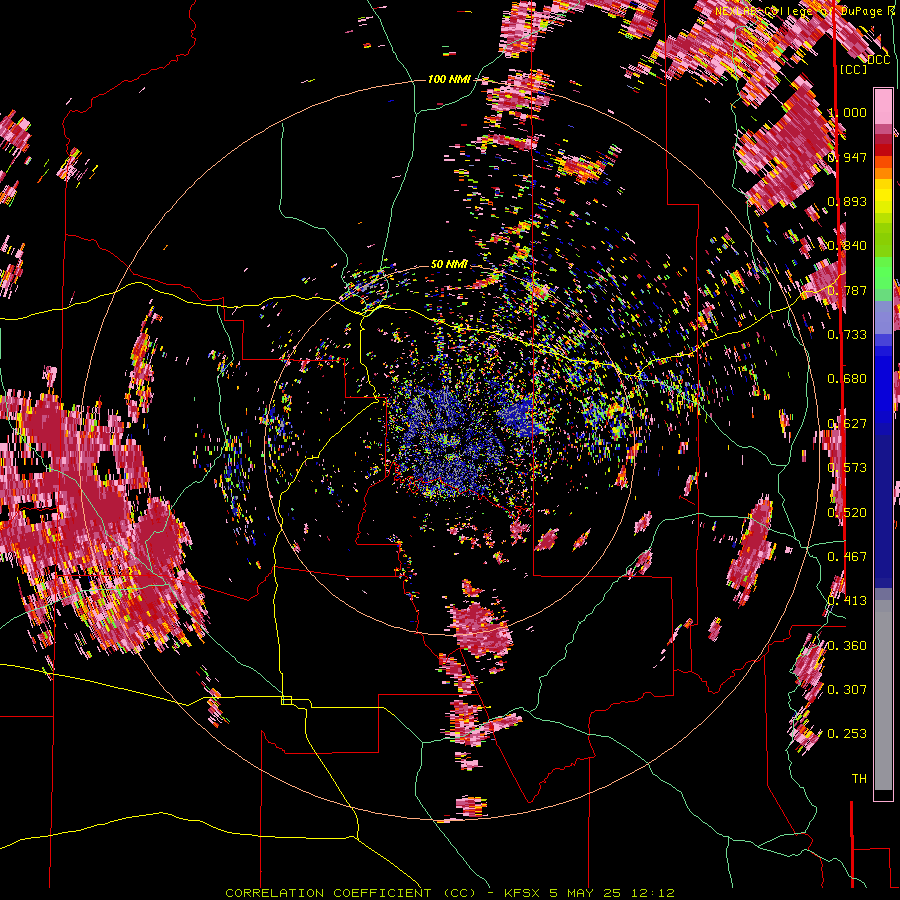
Task: Click the 0.840 scale value
Action: pyautogui.click(x=847, y=246)
